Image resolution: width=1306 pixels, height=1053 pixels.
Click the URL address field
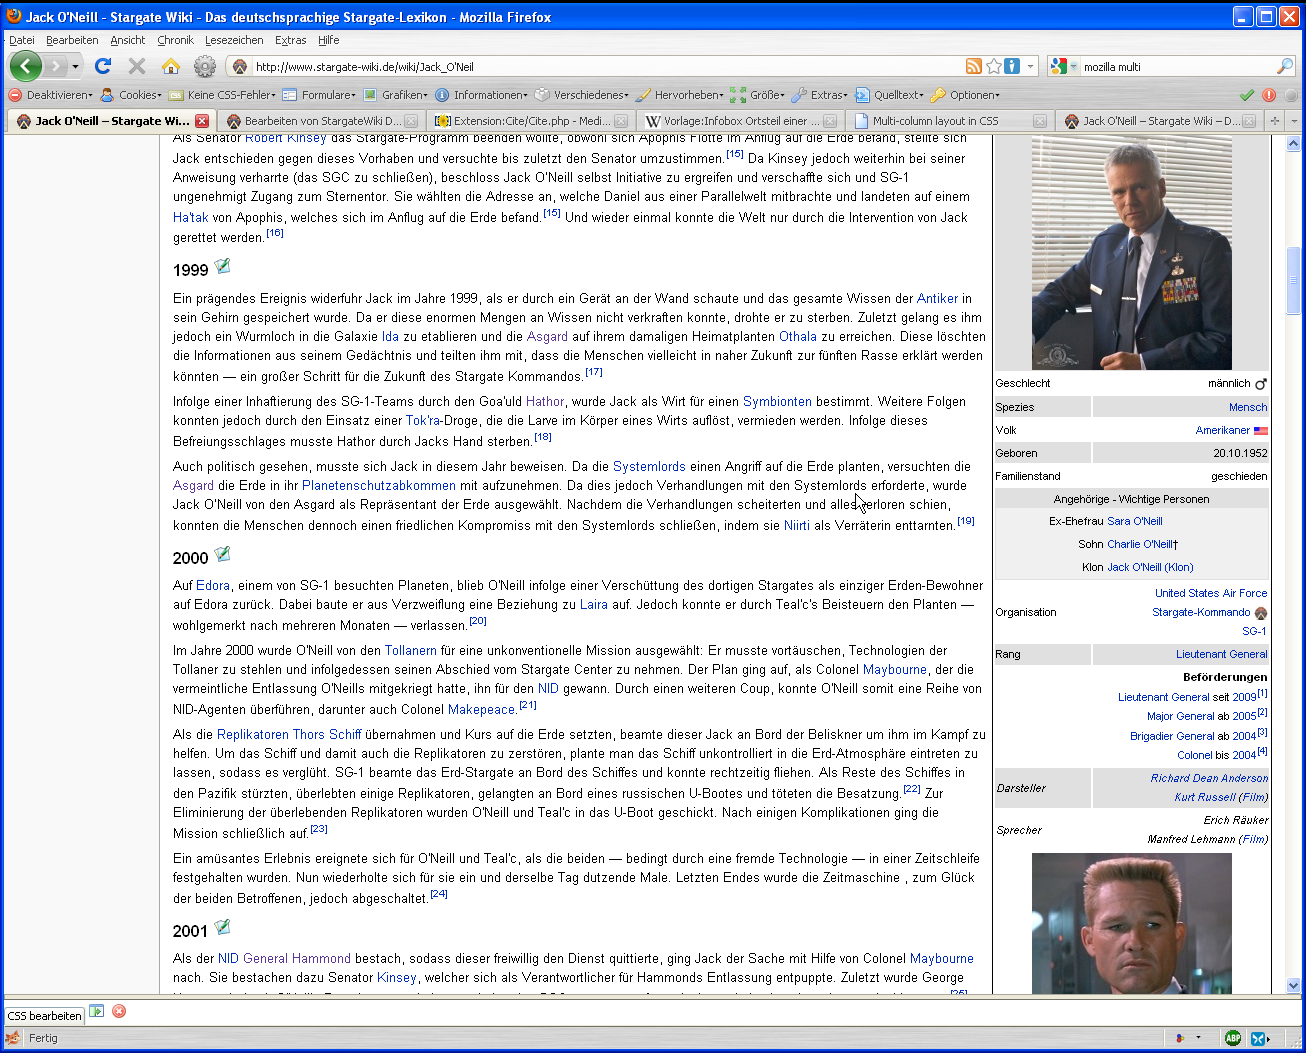click(600, 67)
